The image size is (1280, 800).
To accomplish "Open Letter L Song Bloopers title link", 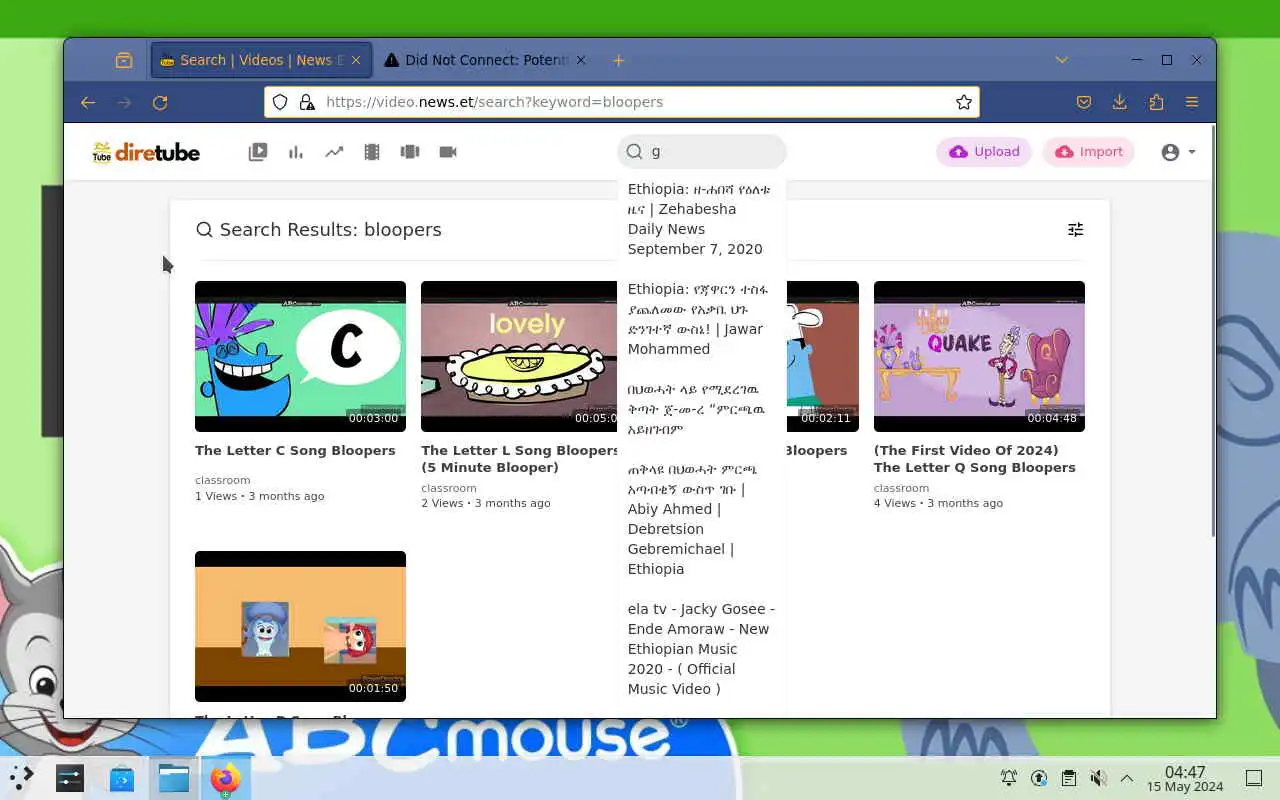I will coord(520,459).
